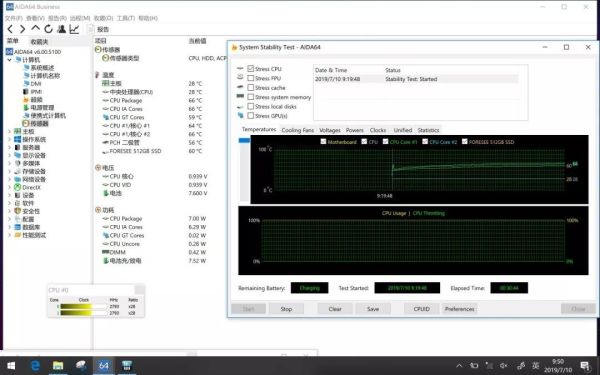
Task: Enable Stress local disks
Action: coord(251,106)
